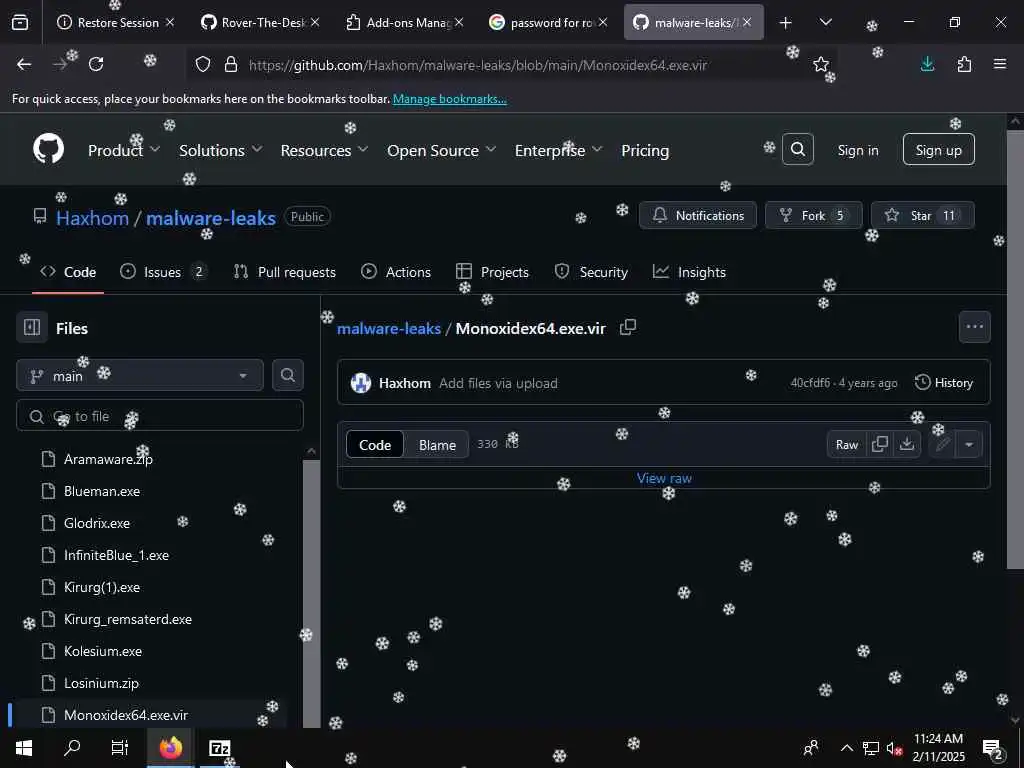The image size is (1024, 768).
Task: Open the edit options dropdown arrow
Action: click(x=969, y=444)
